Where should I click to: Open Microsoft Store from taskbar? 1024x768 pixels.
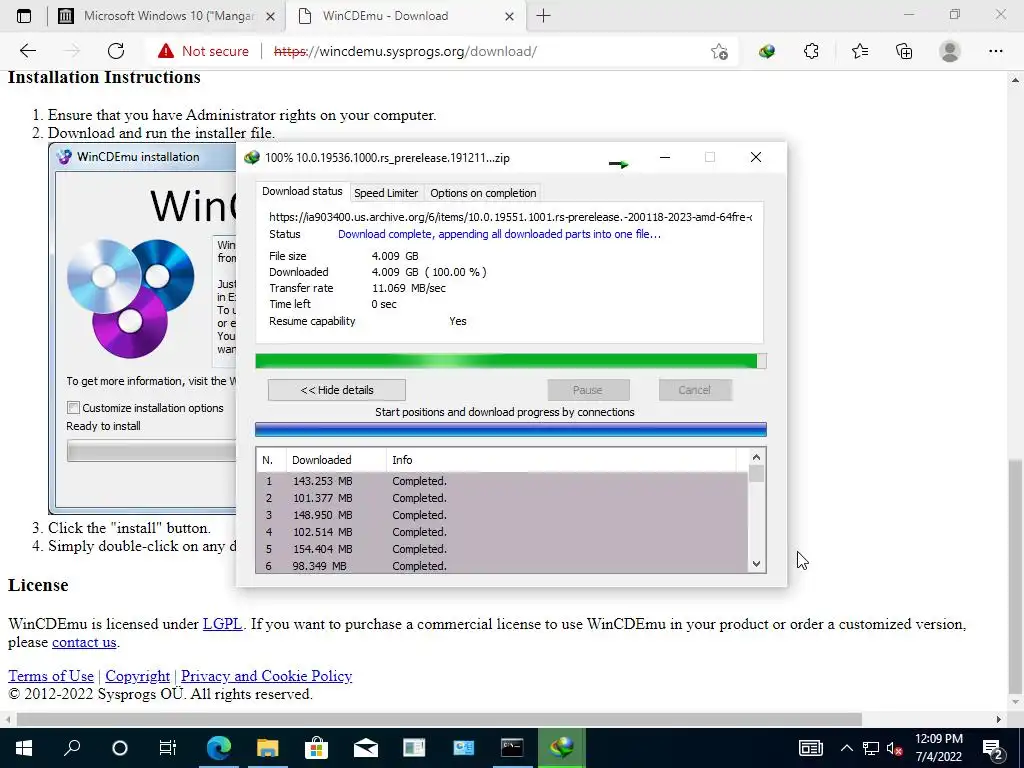coord(316,748)
